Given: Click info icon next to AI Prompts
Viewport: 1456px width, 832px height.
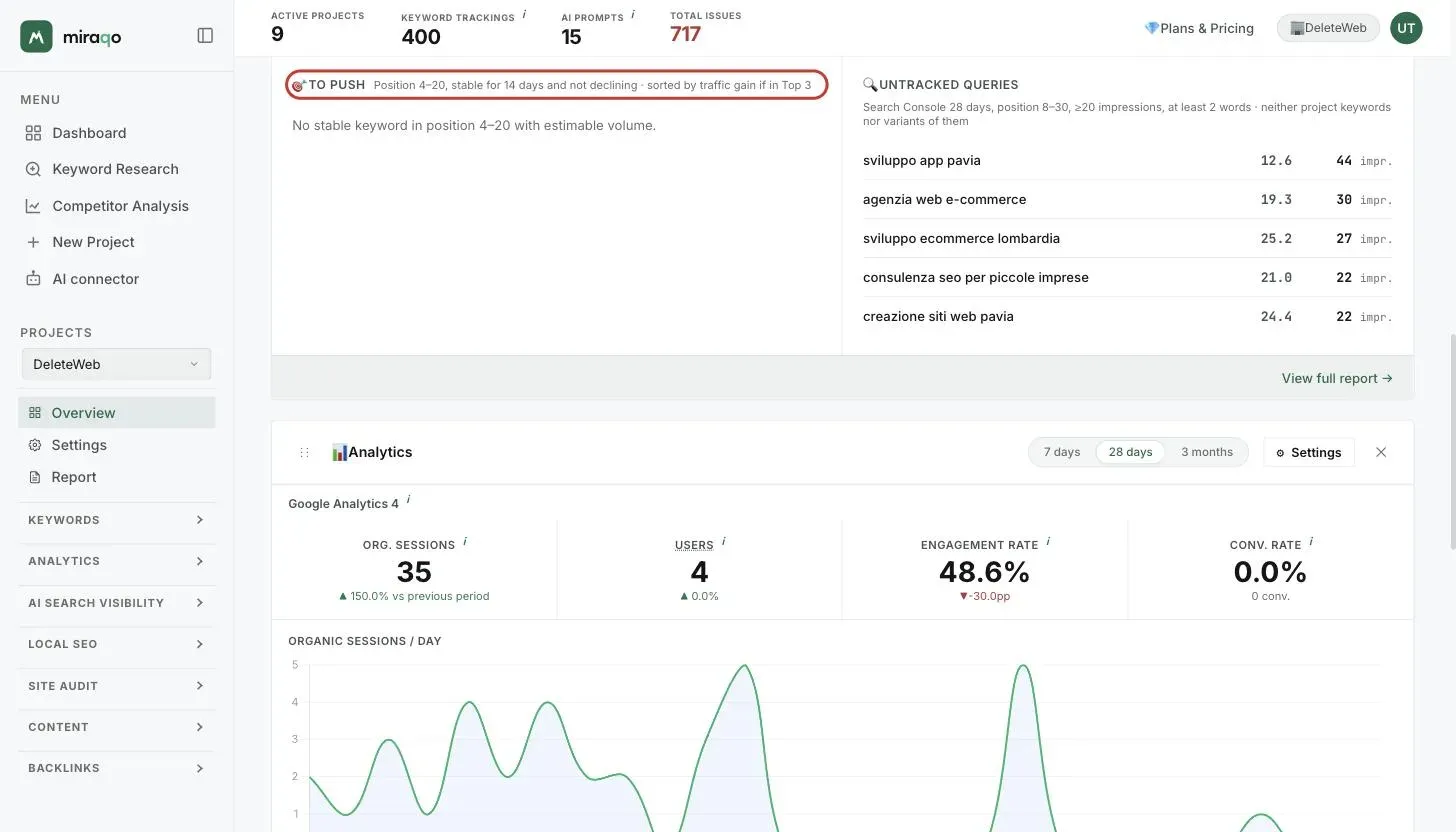Looking at the screenshot, I should [633, 15].
